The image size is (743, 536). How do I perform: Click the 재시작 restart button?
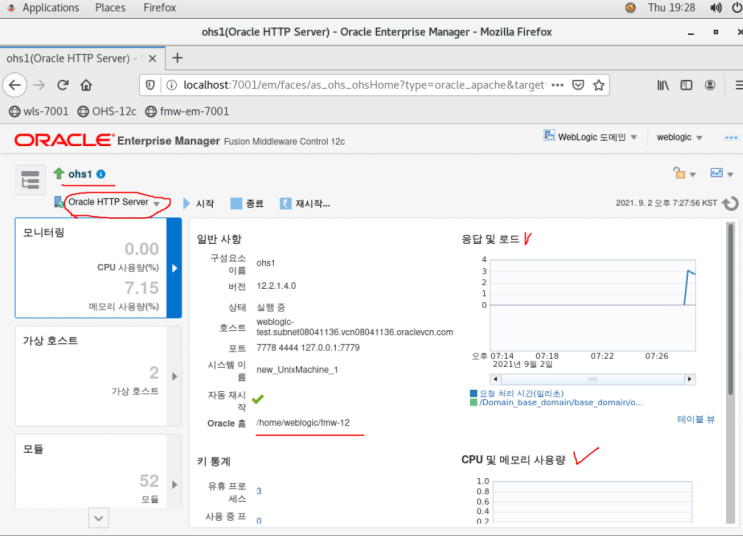click(305, 203)
